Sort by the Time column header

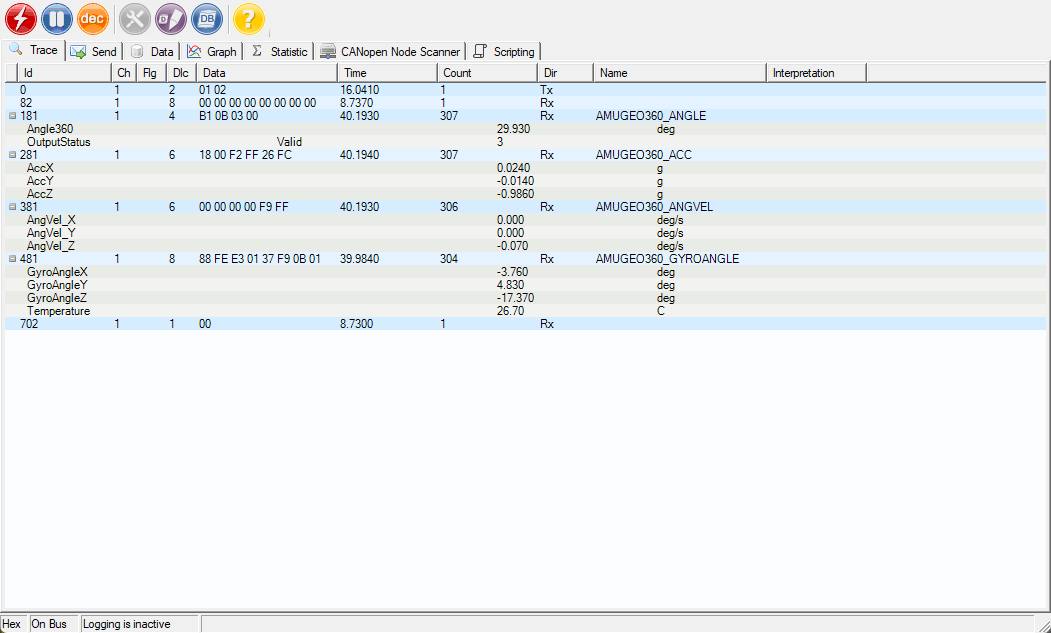[x=387, y=73]
